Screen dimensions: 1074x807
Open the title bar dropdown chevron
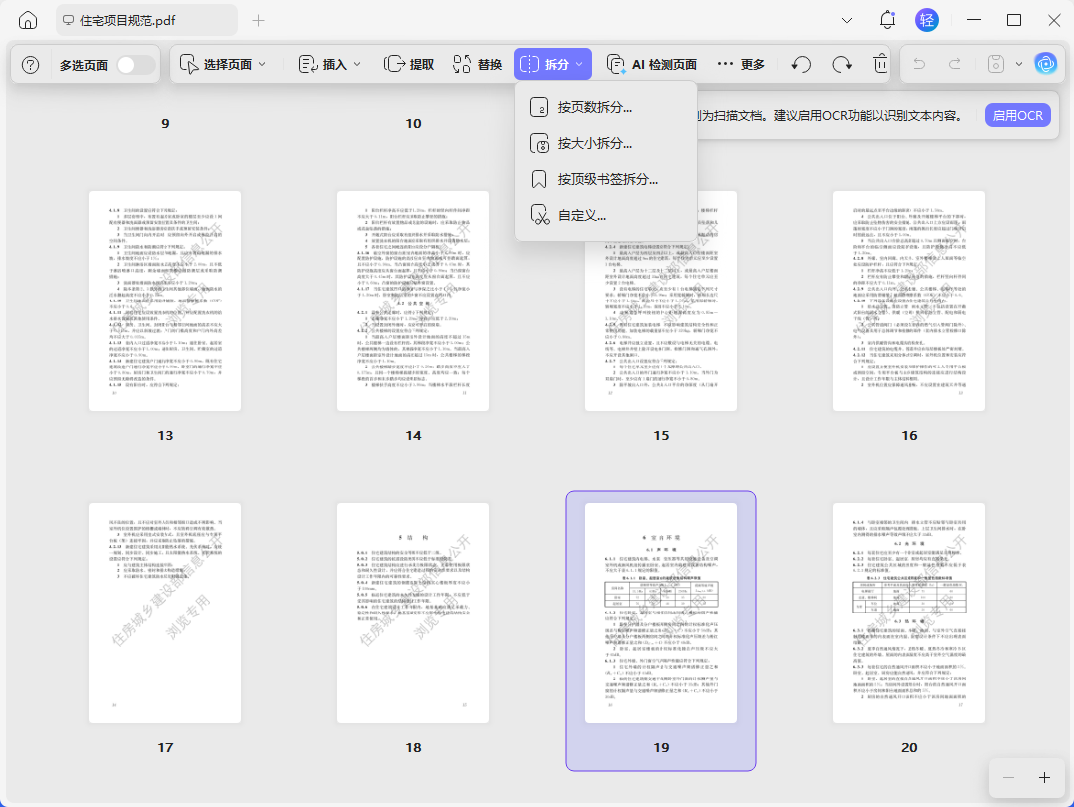tap(847, 21)
